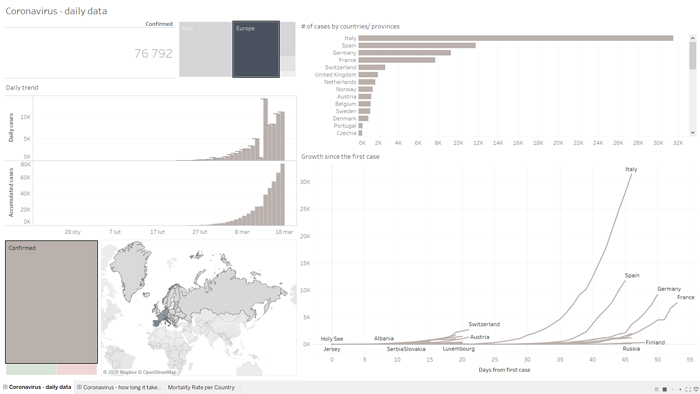Select the Switzerland bar in the cases chart
This screenshot has width=700, height=394.
(x=371, y=67)
